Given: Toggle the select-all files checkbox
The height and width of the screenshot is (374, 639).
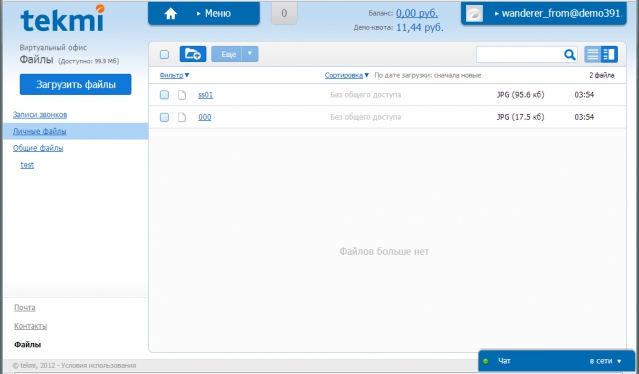Looking at the screenshot, I should [x=164, y=54].
